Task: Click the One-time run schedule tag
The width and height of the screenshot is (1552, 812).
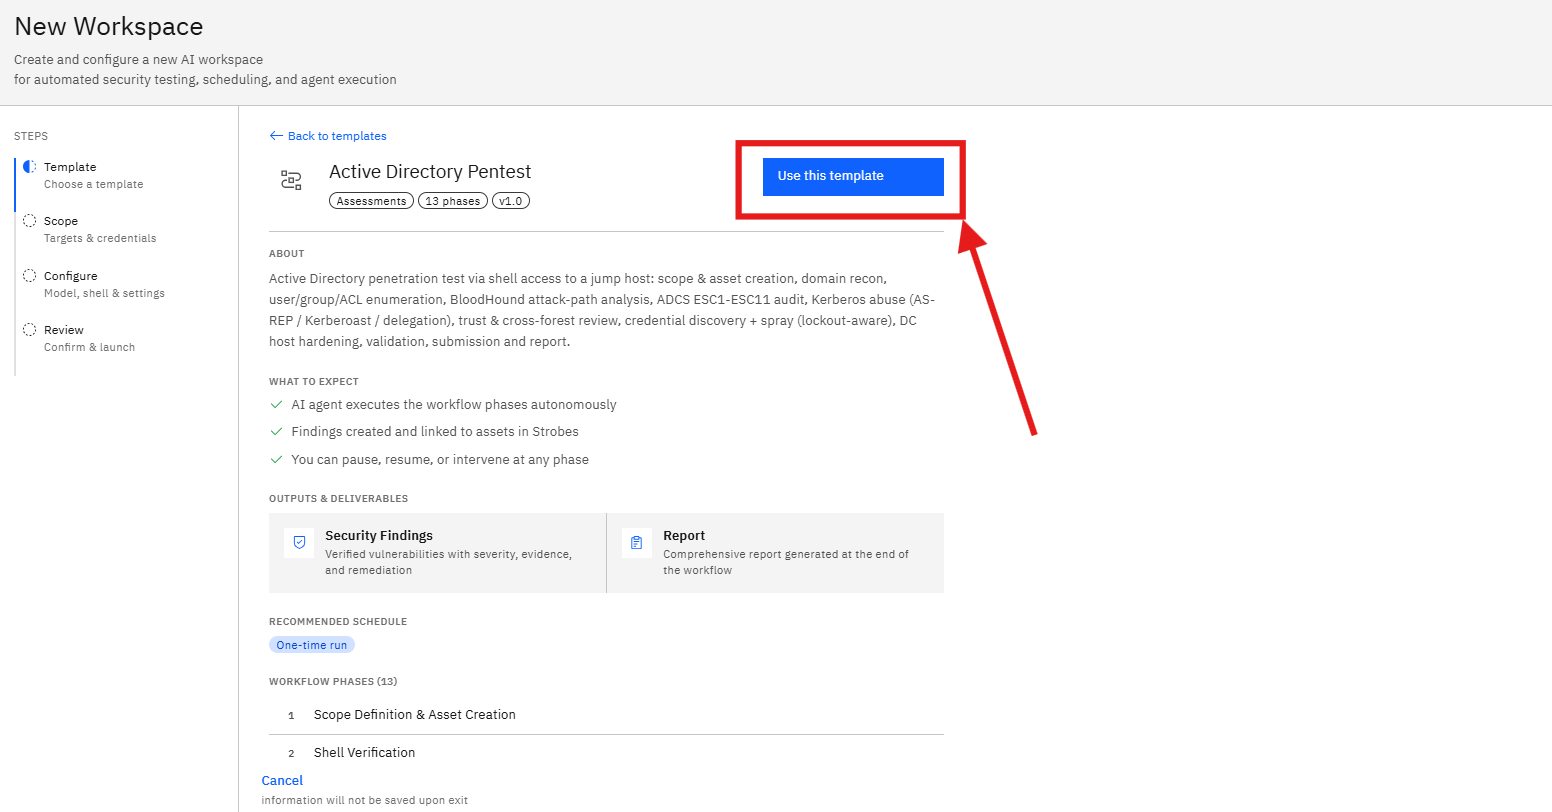Action: point(312,645)
